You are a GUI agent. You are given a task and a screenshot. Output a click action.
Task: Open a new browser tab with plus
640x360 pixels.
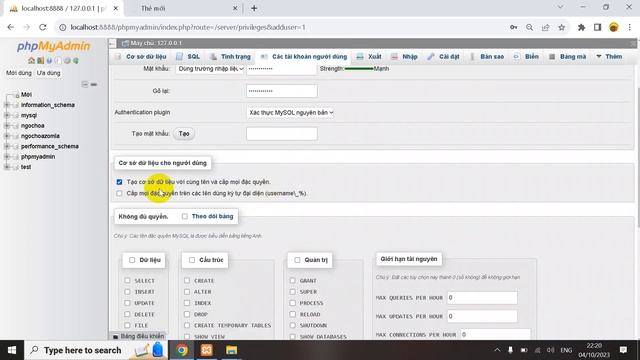pos(254,8)
